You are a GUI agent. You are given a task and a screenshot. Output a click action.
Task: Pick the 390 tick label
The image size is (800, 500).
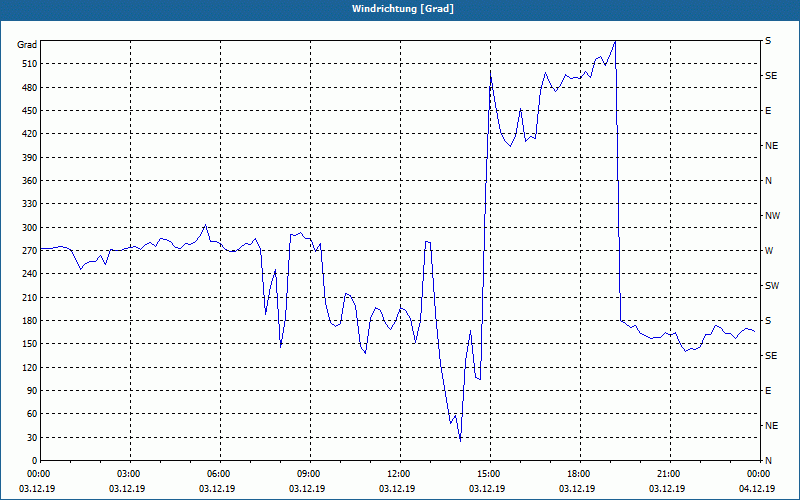28,157
